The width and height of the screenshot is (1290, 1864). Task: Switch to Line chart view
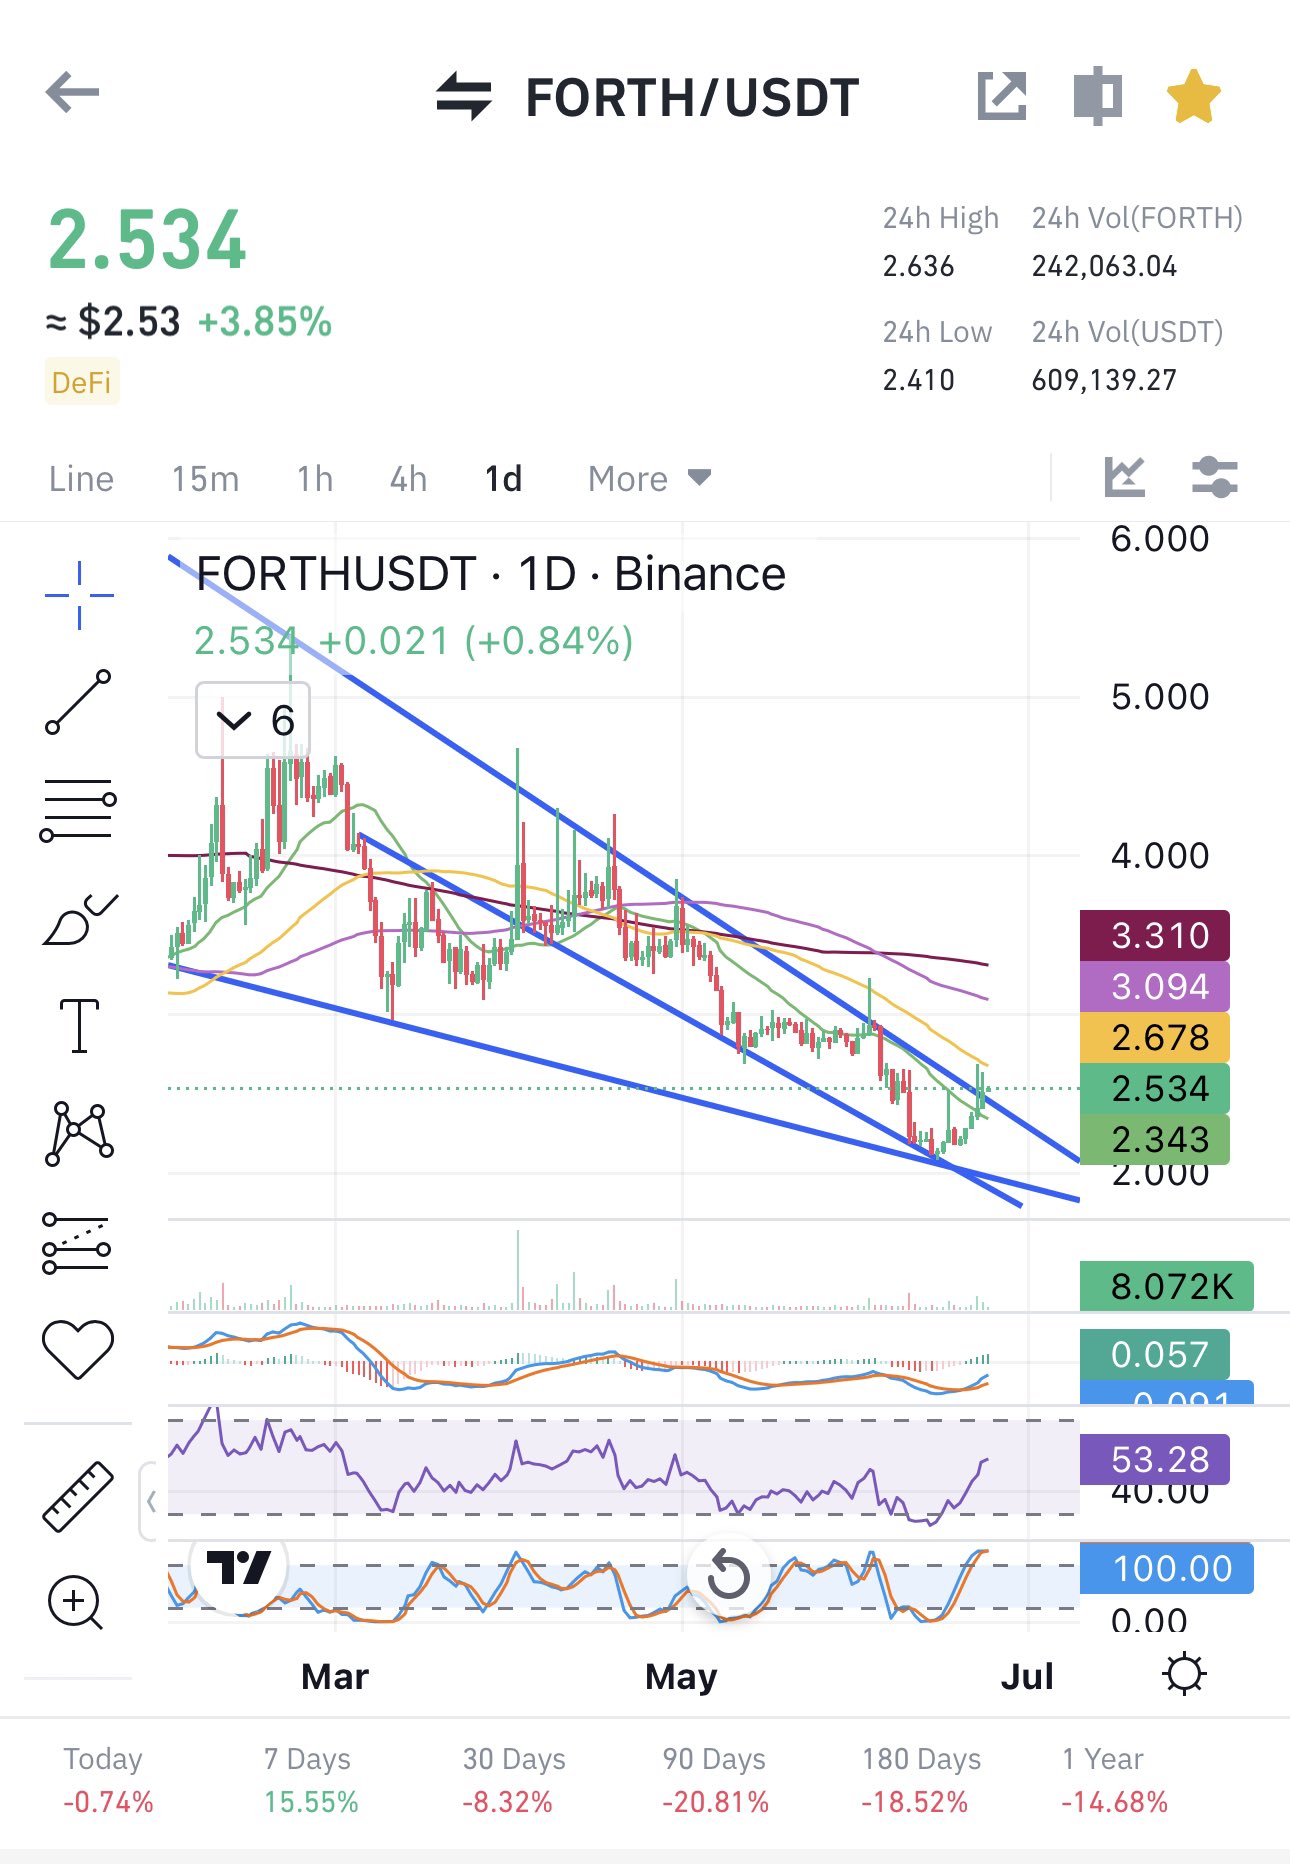pos(81,479)
